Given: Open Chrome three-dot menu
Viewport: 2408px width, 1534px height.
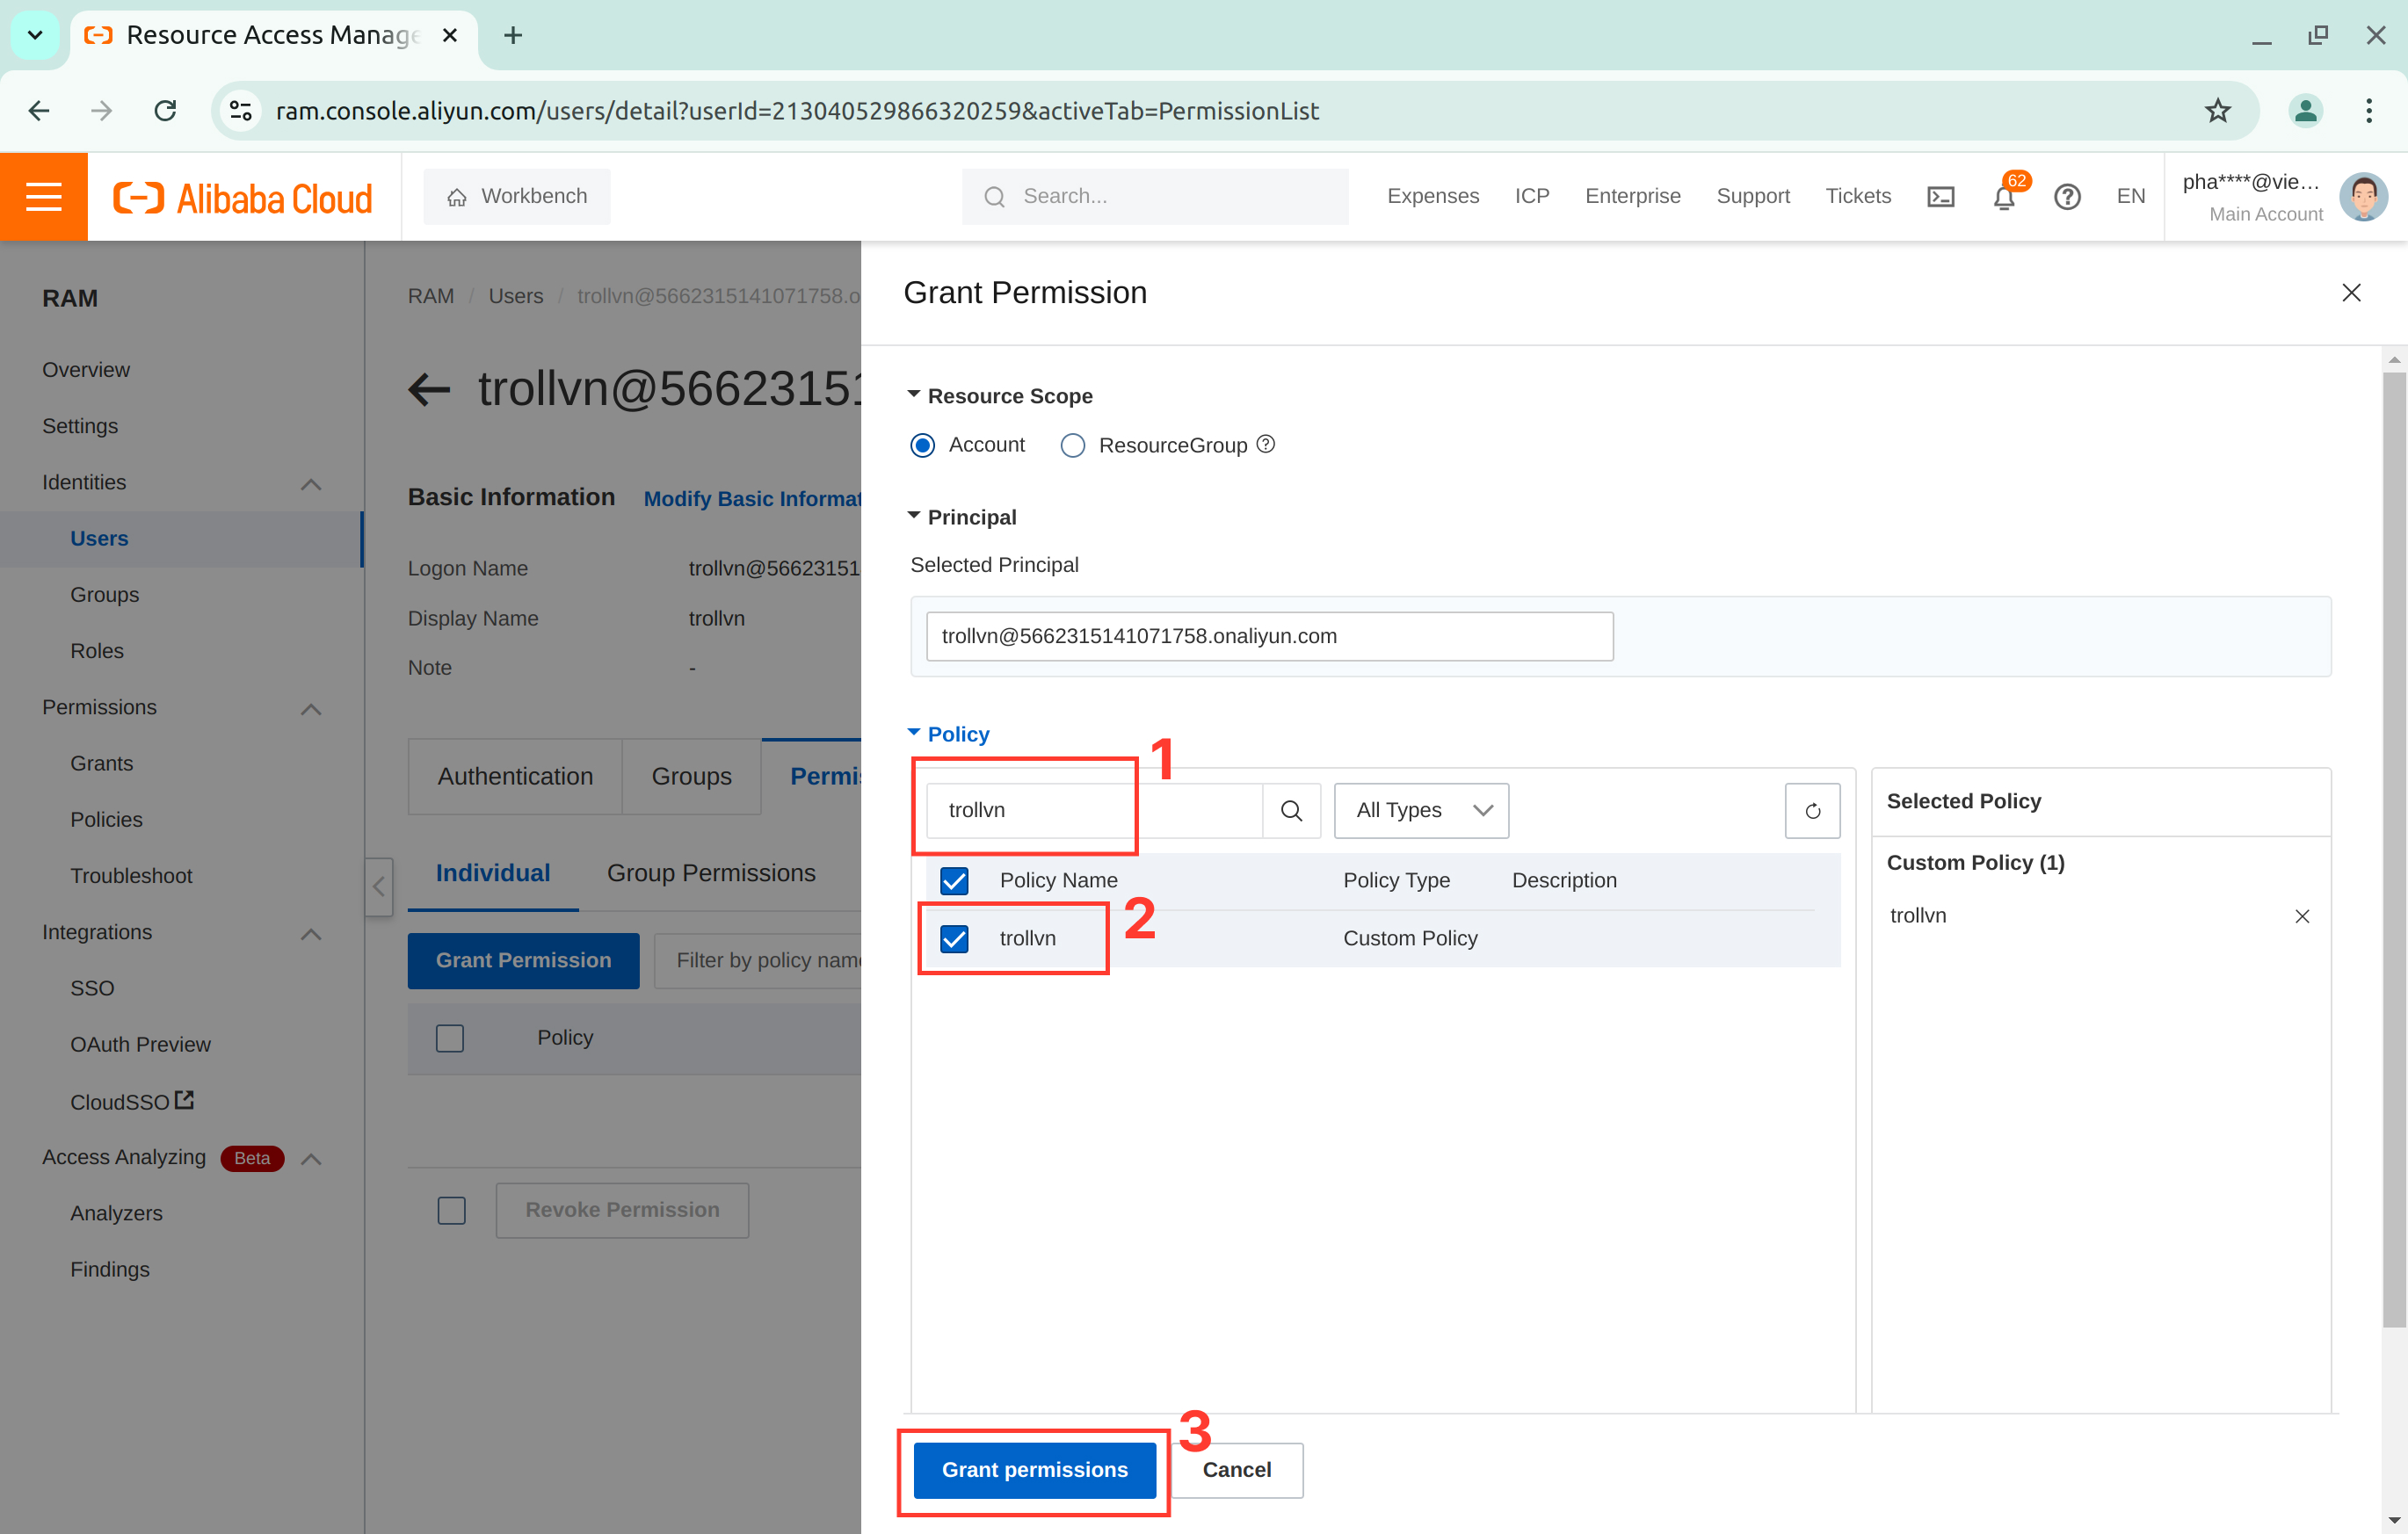Looking at the screenshot, I should [2369, 111].
